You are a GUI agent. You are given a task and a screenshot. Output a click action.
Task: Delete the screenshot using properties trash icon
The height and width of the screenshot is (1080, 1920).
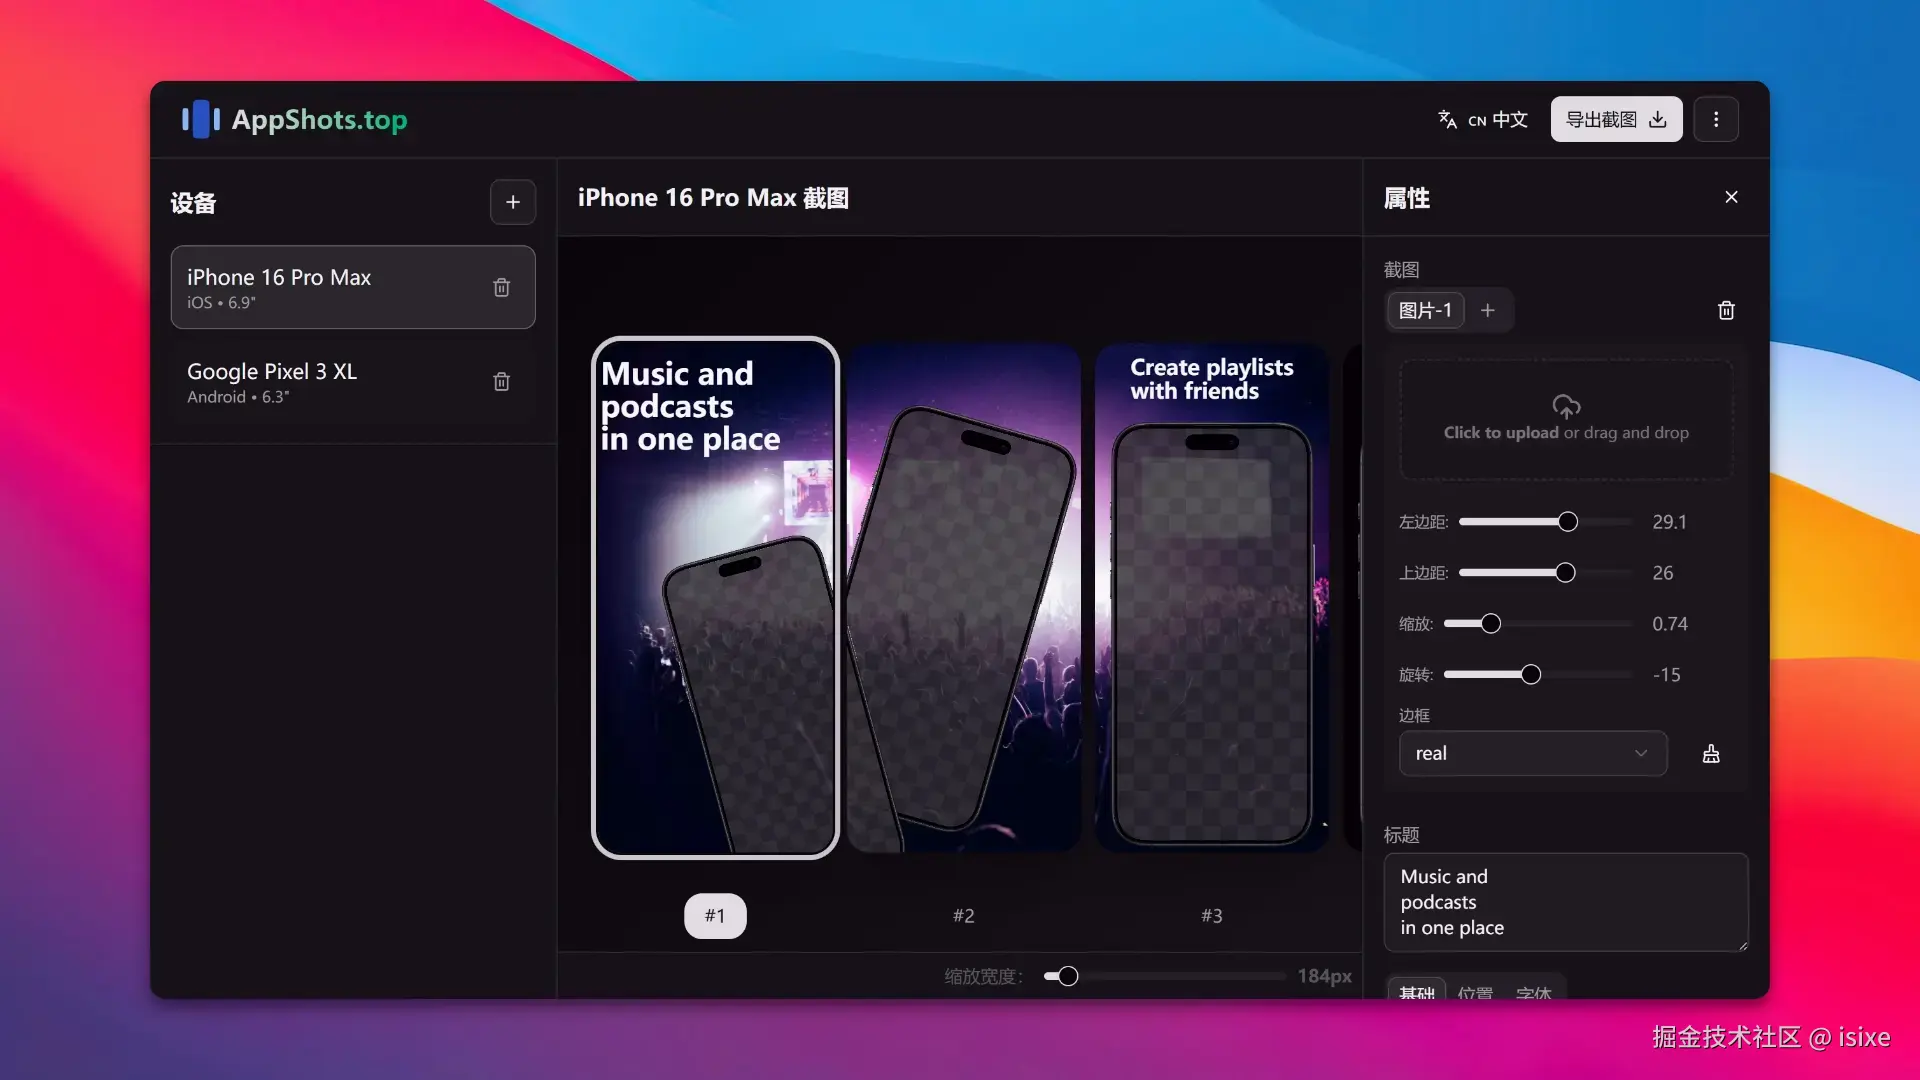click(1726, 311)
